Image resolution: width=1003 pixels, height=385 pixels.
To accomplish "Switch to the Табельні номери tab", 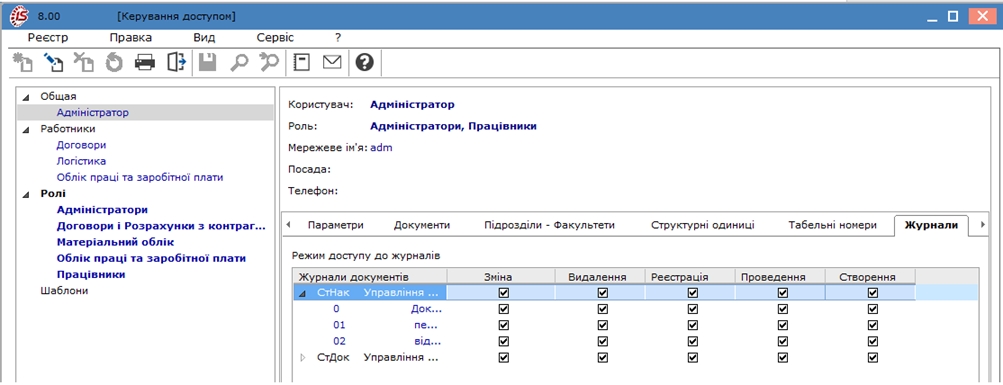I will pyautogui.click(x=832, y=225).
